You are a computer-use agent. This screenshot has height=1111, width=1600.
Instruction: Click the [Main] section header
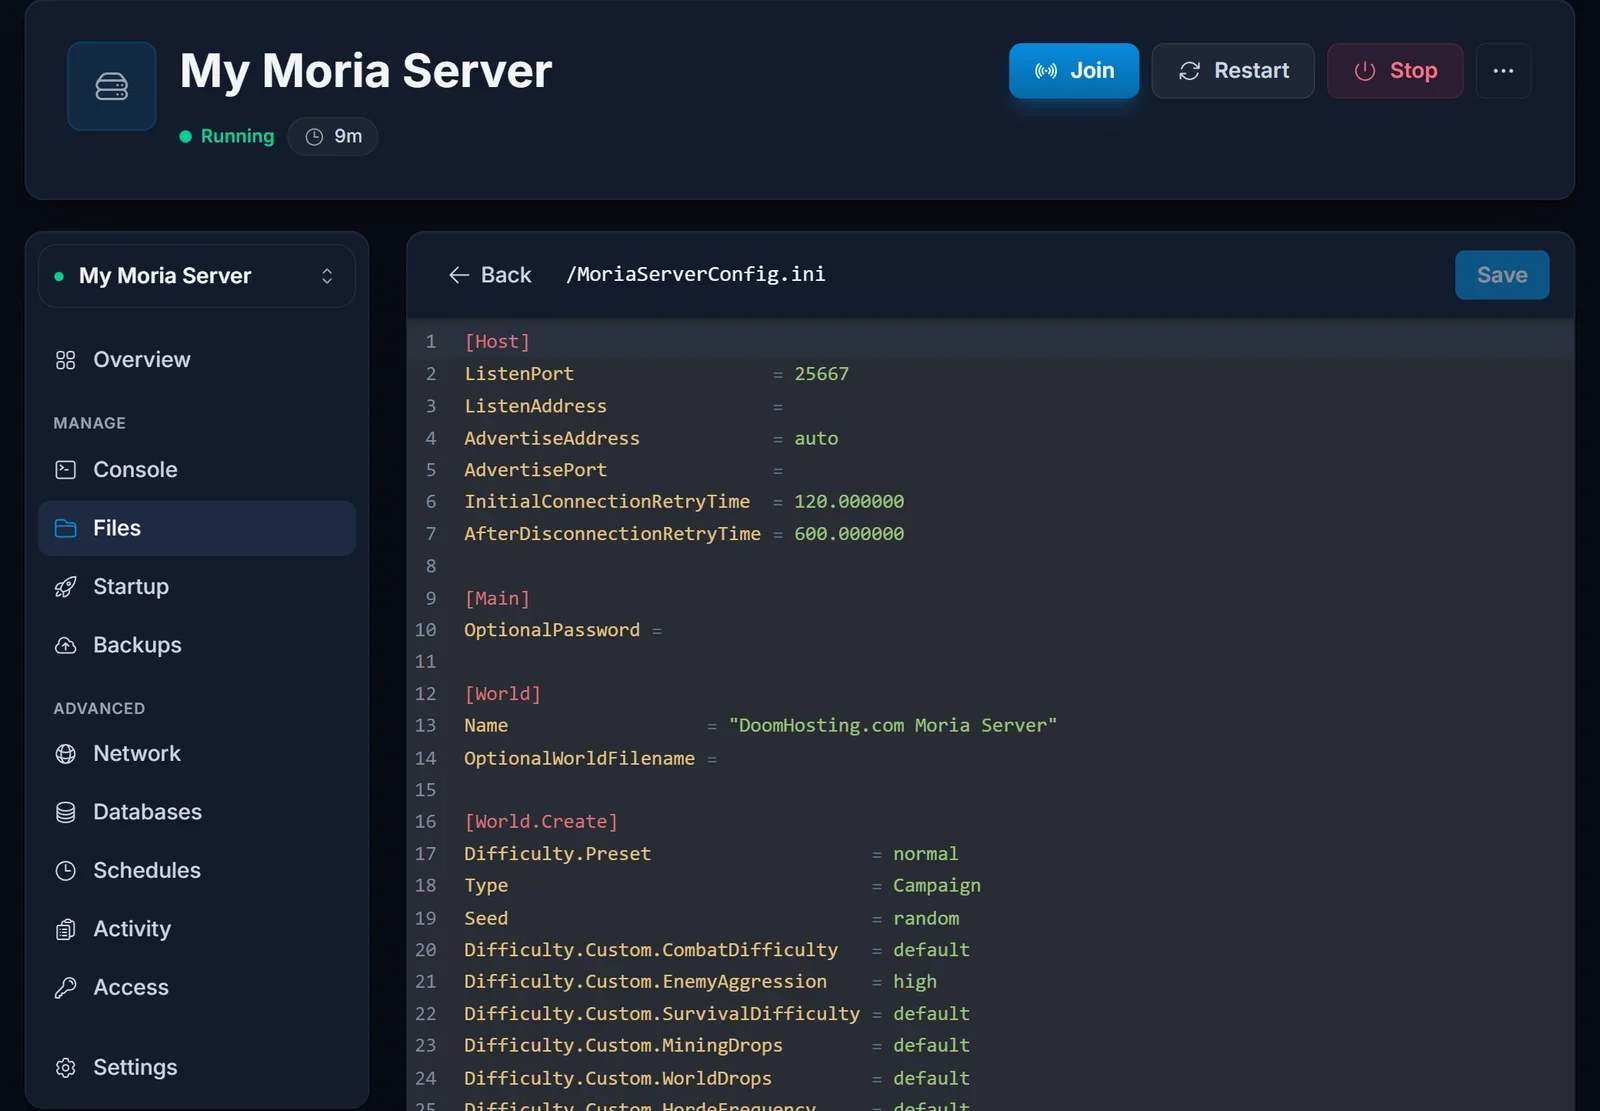[x=497, y=598]
